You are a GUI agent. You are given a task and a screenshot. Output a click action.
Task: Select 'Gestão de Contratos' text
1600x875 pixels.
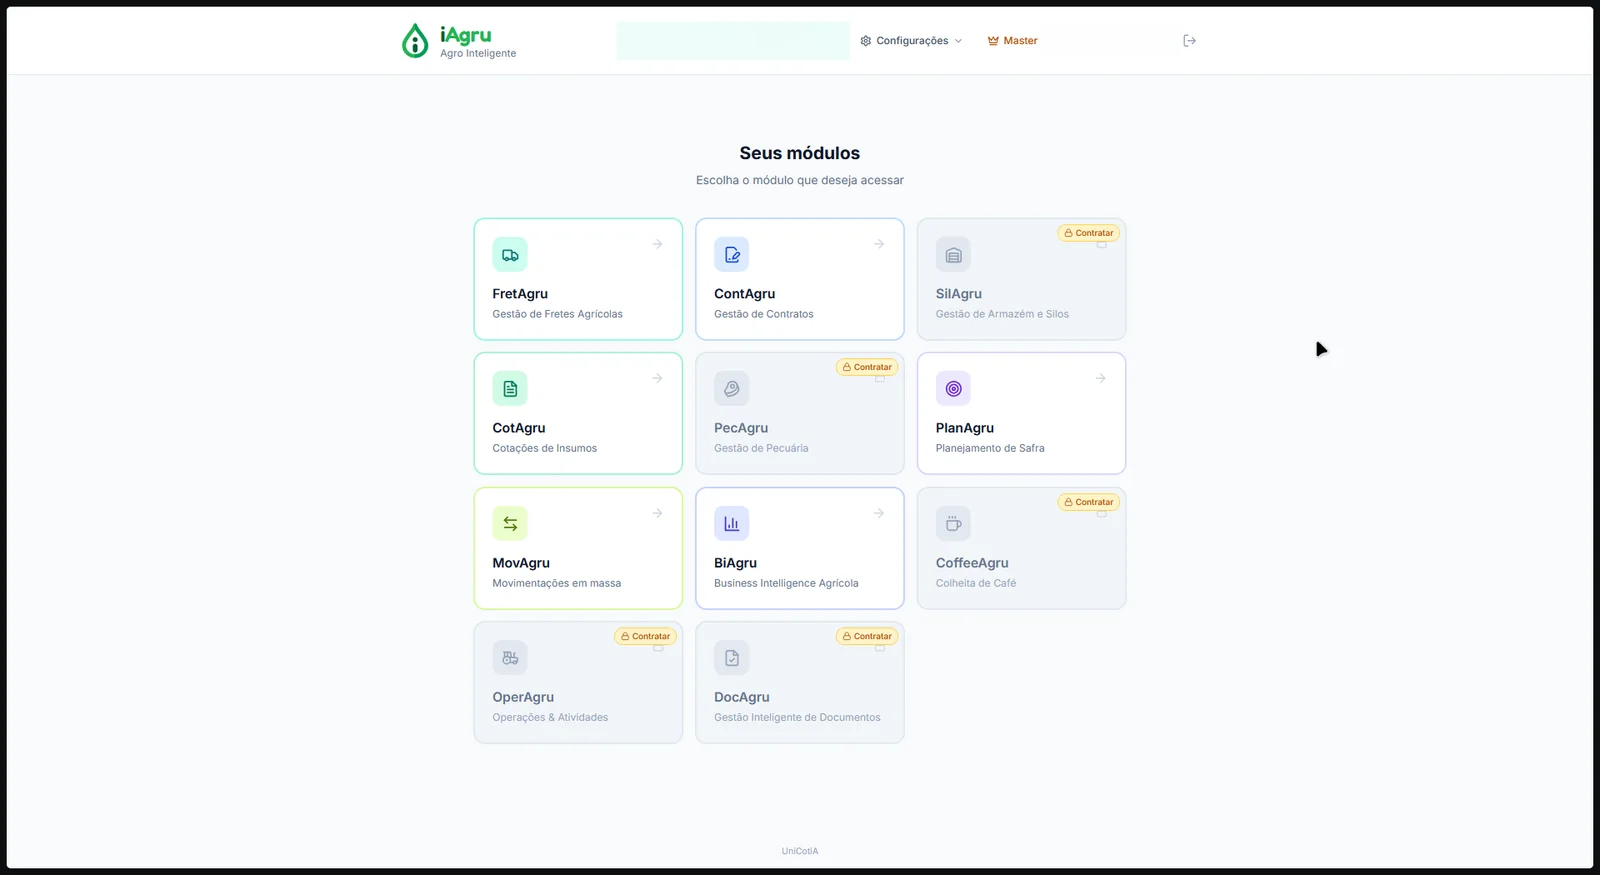click(764, 314)
